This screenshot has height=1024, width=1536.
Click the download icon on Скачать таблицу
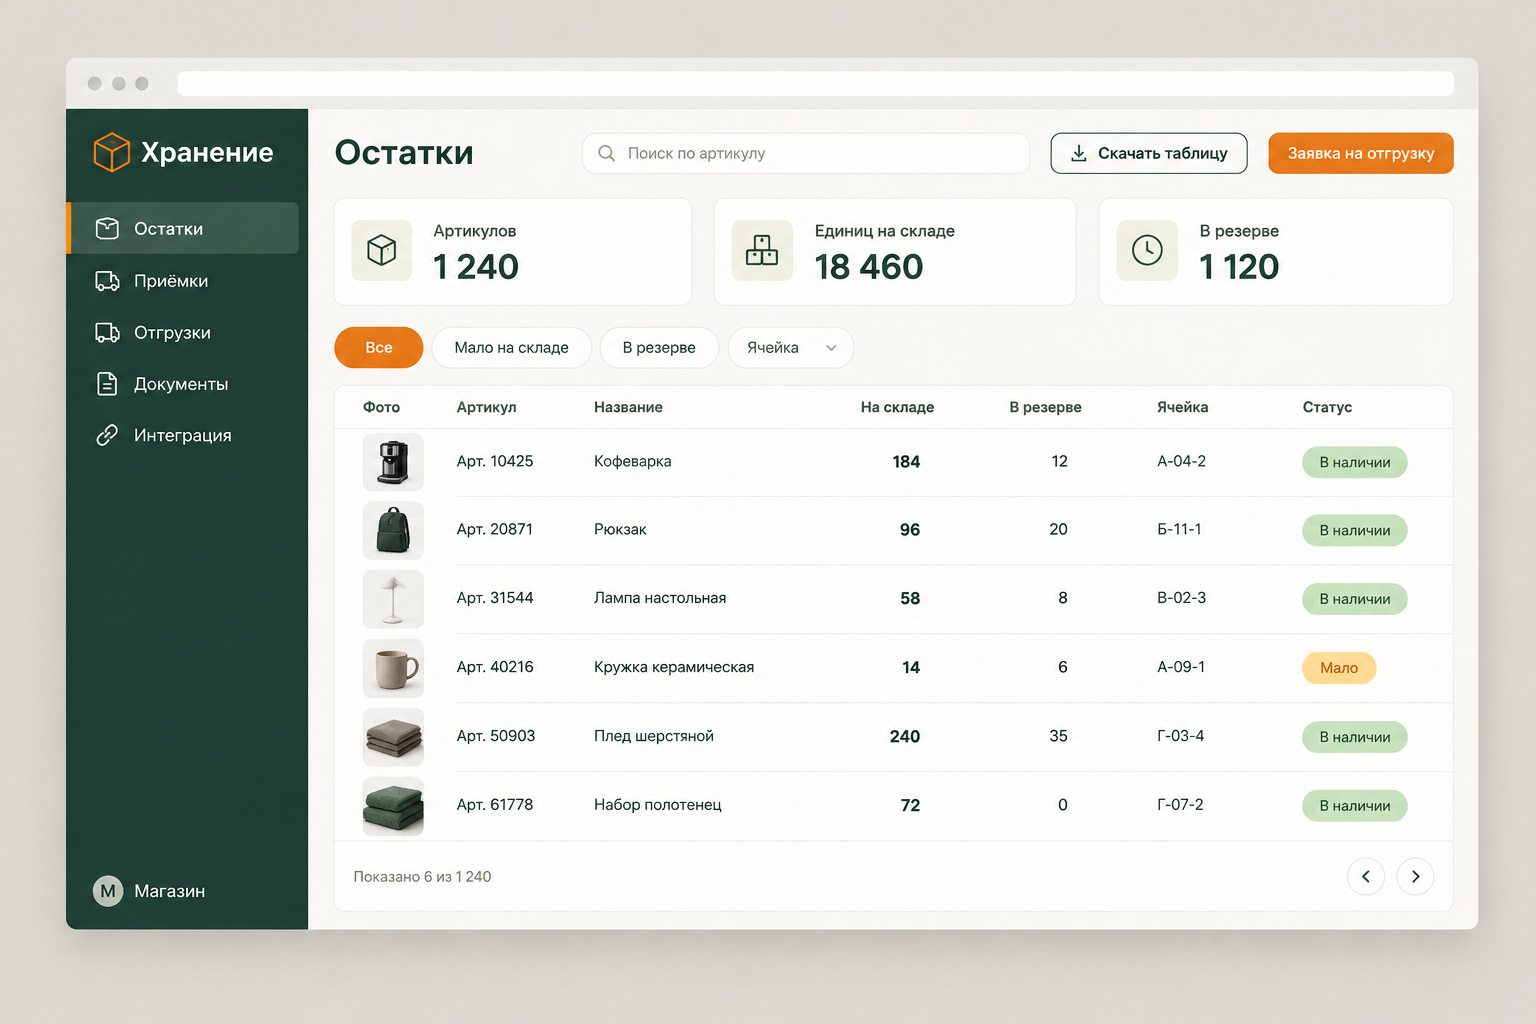(x=1079, y=153)
